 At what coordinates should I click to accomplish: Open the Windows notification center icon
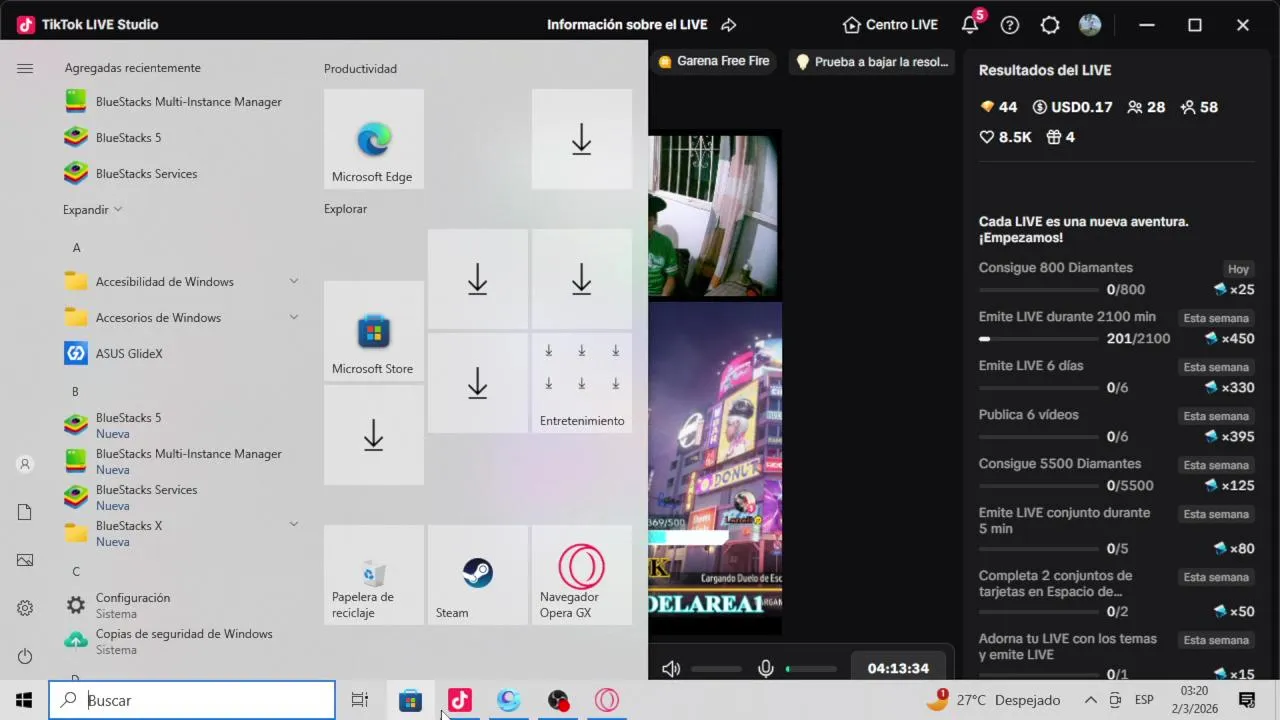click(x=1247, y=700)
